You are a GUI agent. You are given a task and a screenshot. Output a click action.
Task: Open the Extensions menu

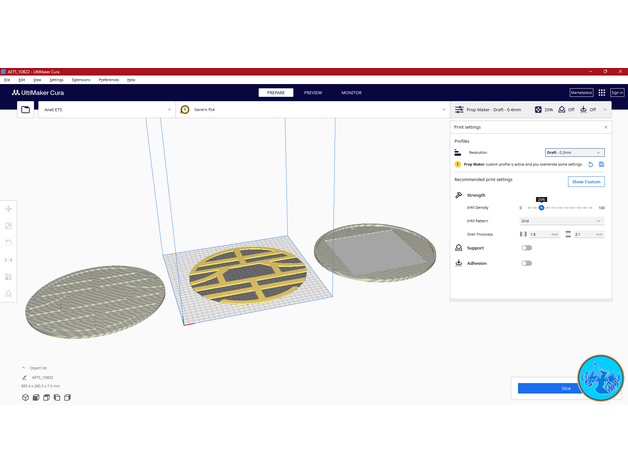[x=81, y=79]
